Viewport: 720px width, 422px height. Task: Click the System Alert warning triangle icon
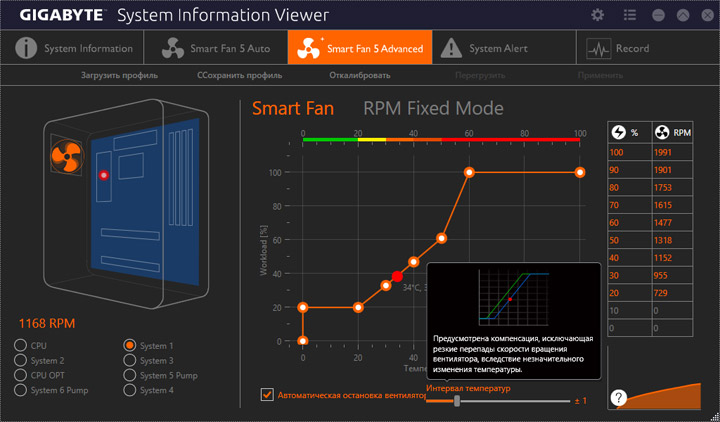[x=451, y=48]
